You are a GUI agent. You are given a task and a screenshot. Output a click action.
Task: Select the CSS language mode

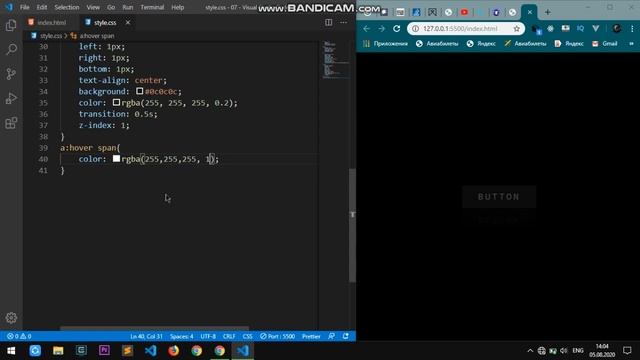click(247, 336)
